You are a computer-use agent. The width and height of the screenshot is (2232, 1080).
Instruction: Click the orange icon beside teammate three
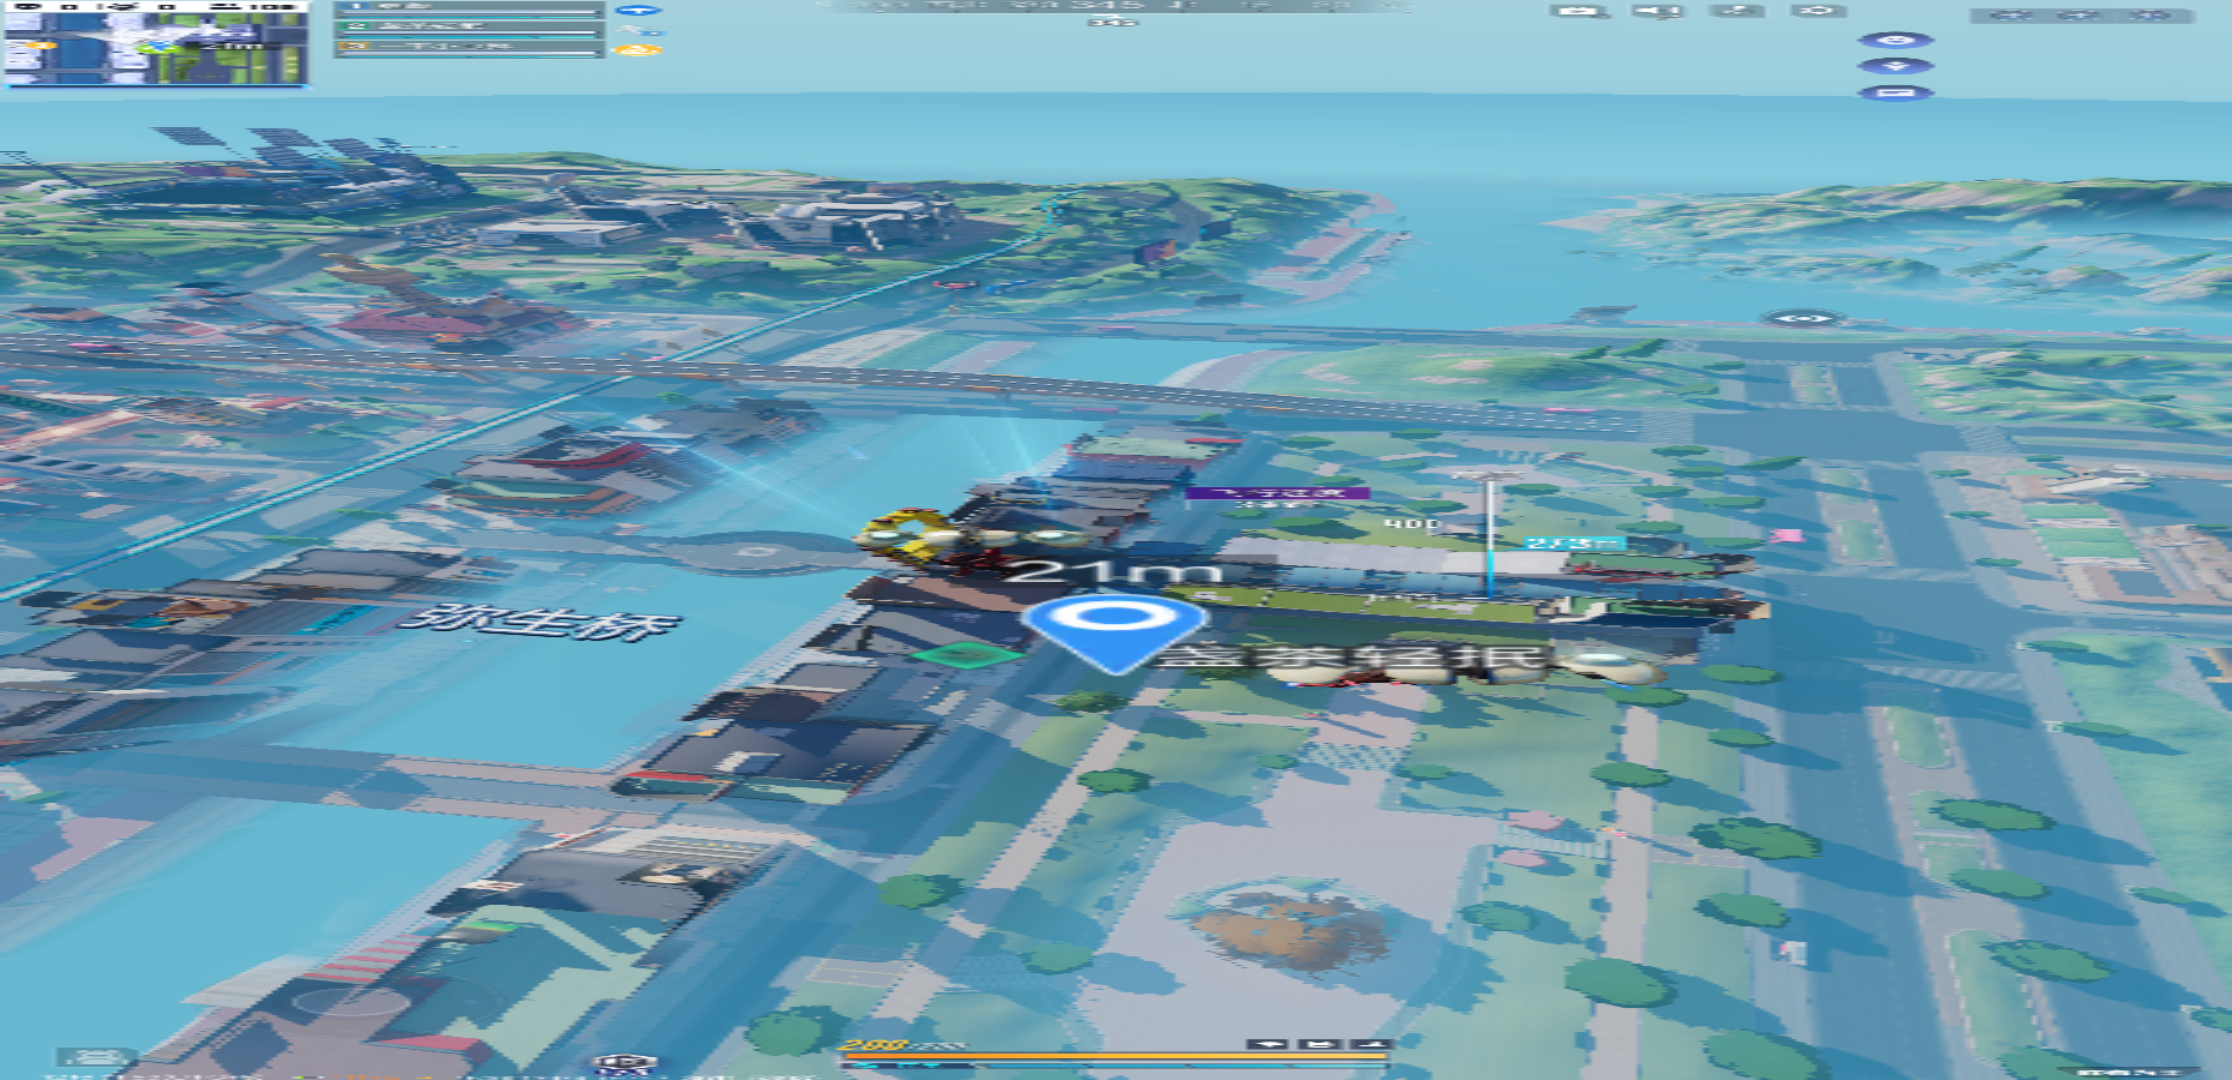pyautogui.click(x=638, y=50)
